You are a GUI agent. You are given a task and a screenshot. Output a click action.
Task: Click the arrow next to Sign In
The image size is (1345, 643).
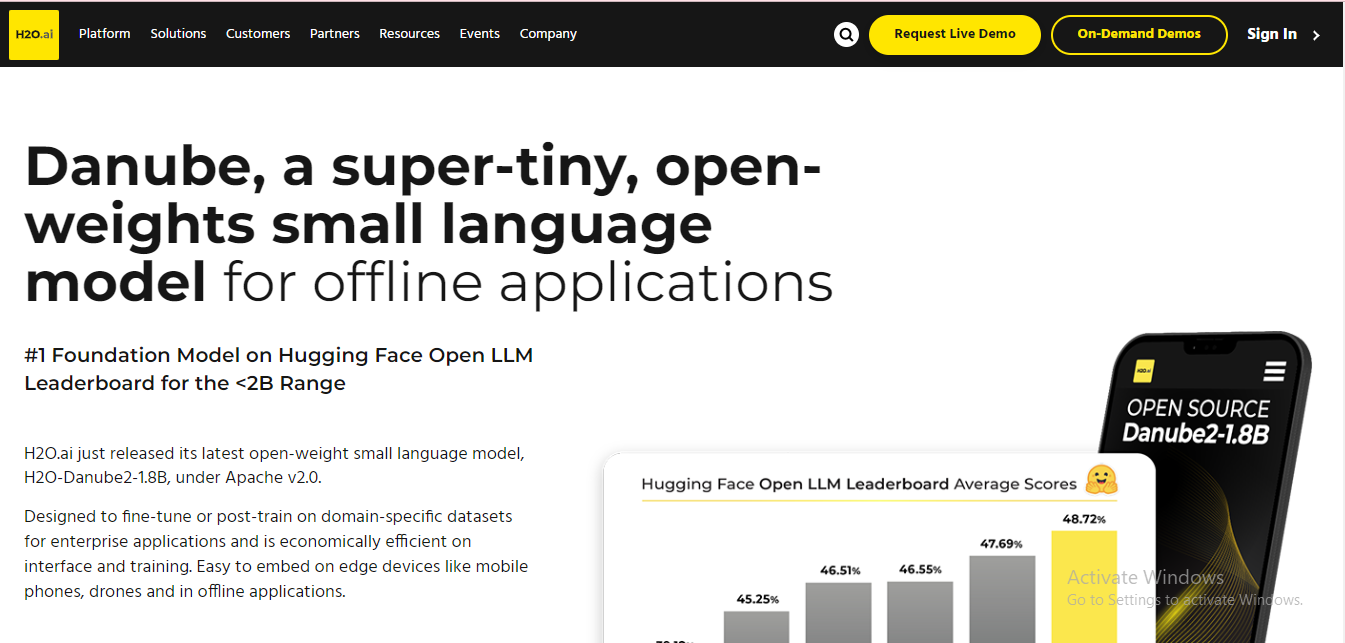(1316, 35)
